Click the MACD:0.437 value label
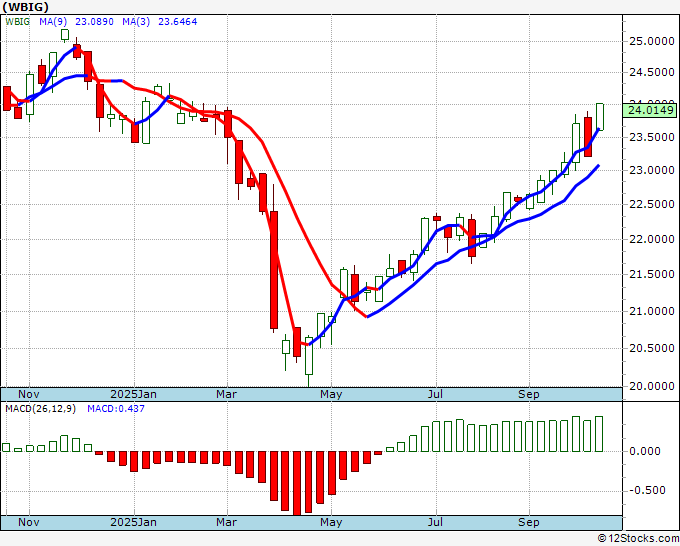 pyautogui.click(x=116, y=409)
